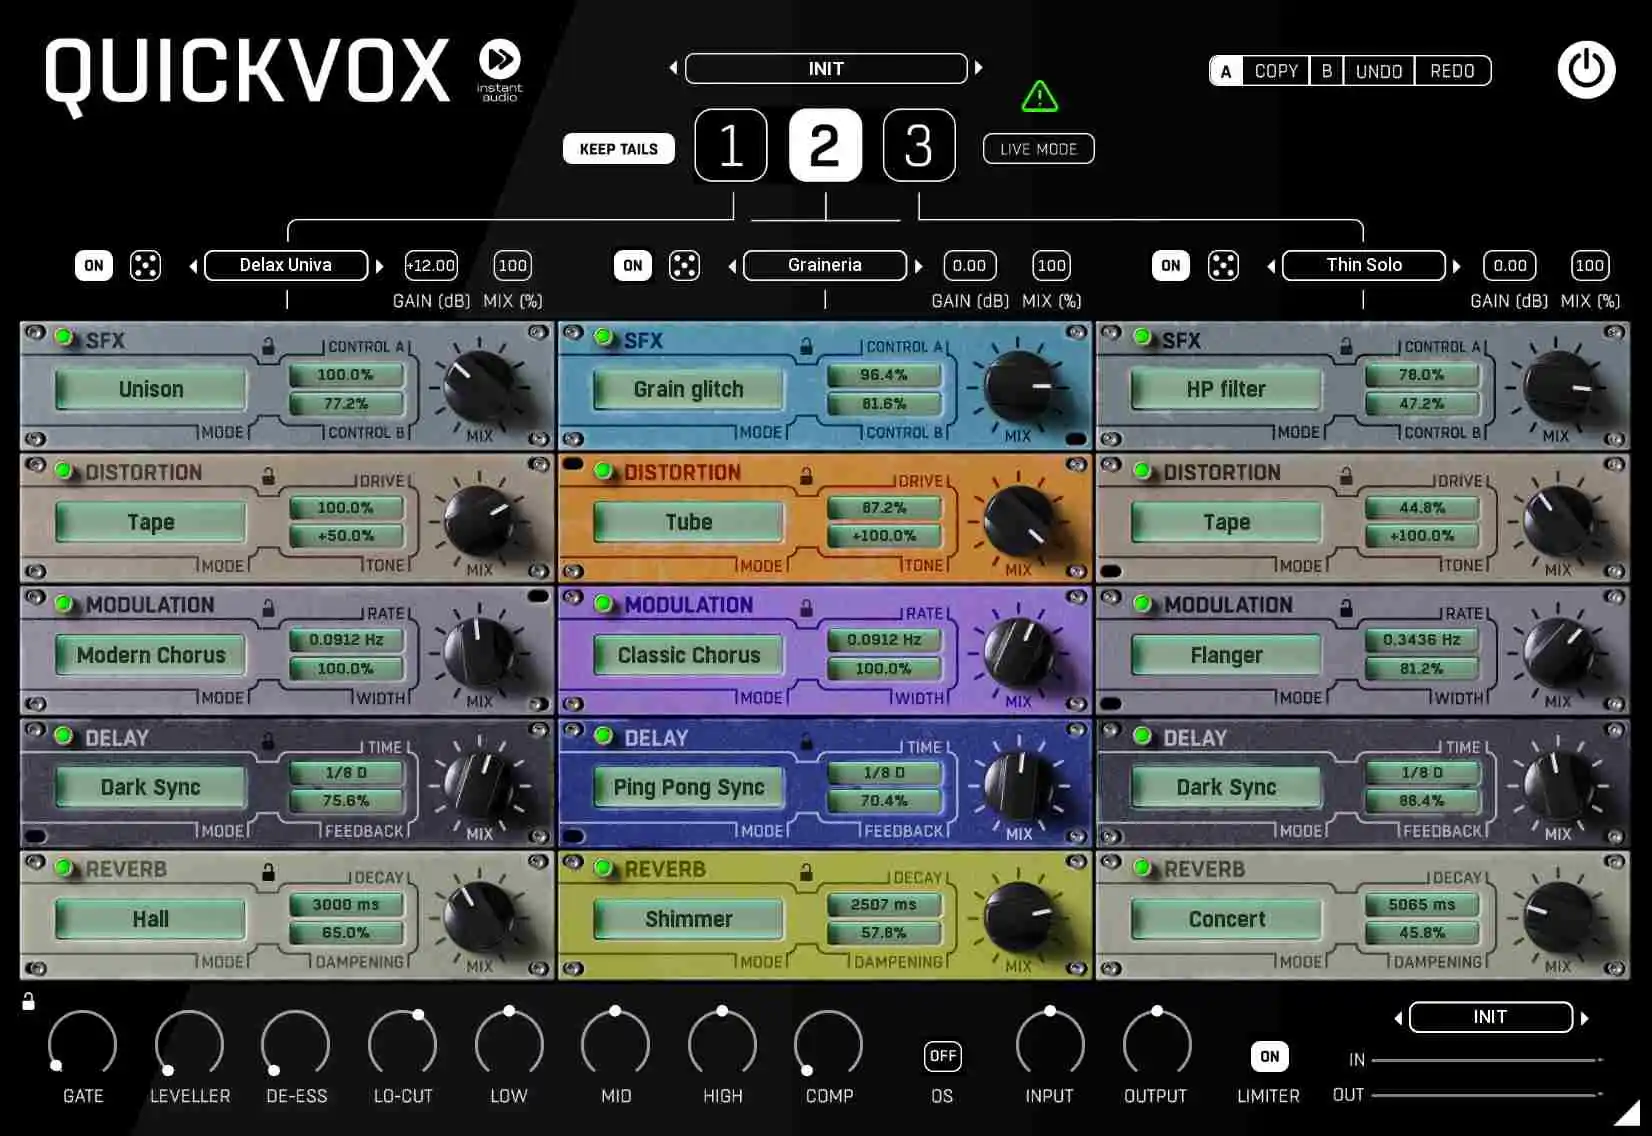
Task: Enable OS oversampling toggle
Action: click(941, 1056)
